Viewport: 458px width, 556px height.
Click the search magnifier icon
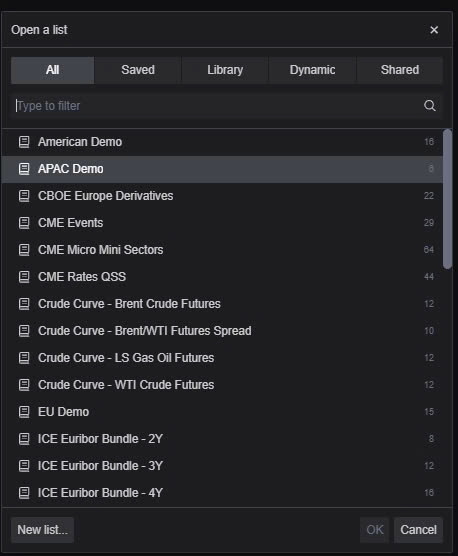tap(430, 106)
